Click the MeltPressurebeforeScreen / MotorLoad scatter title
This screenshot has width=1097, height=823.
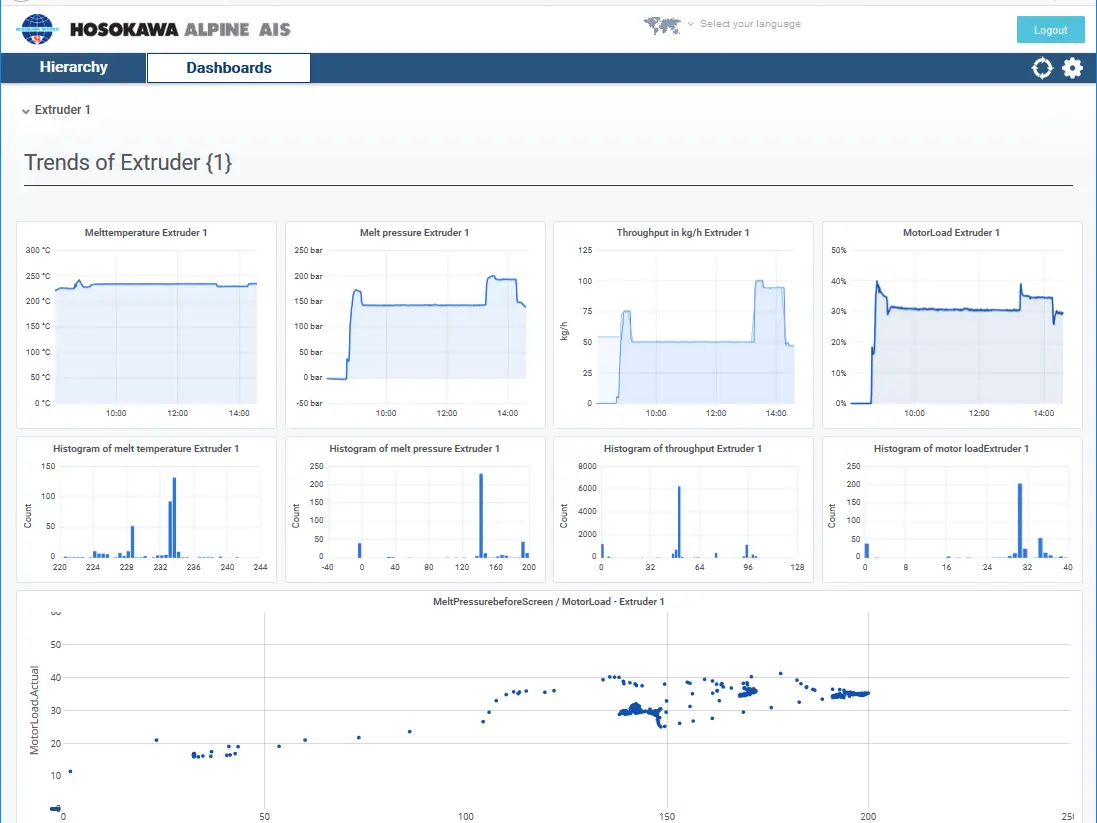point(548,602)
